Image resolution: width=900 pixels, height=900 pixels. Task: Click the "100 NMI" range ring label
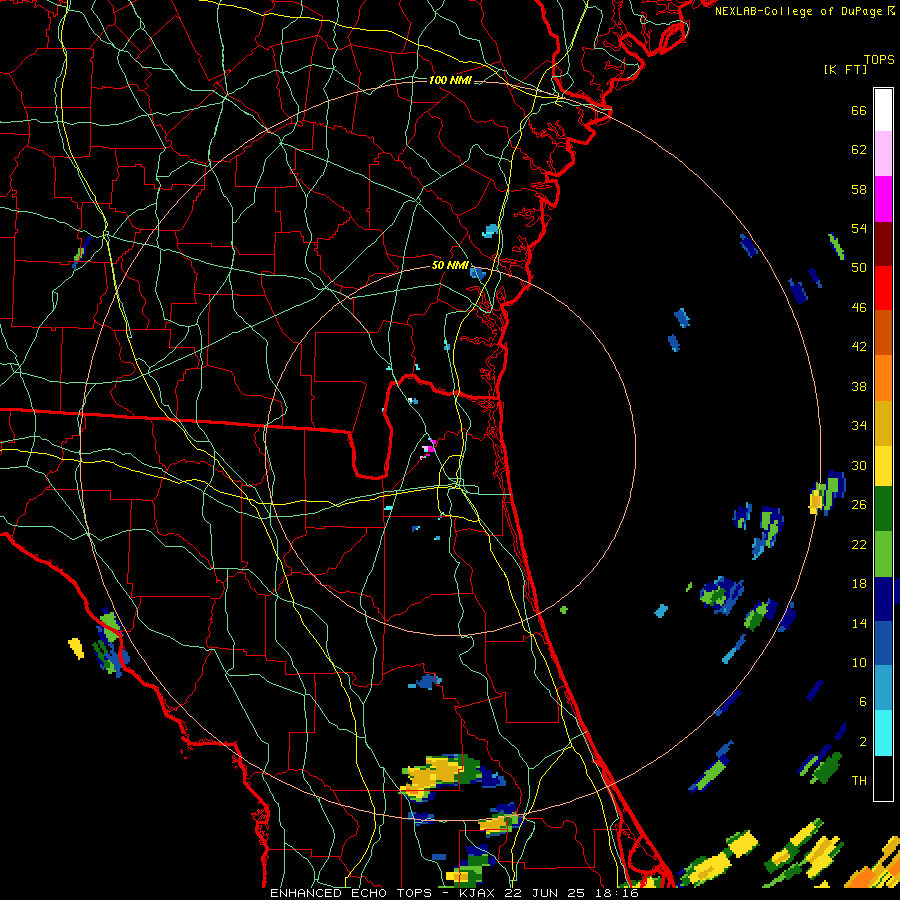coord(450,80)
